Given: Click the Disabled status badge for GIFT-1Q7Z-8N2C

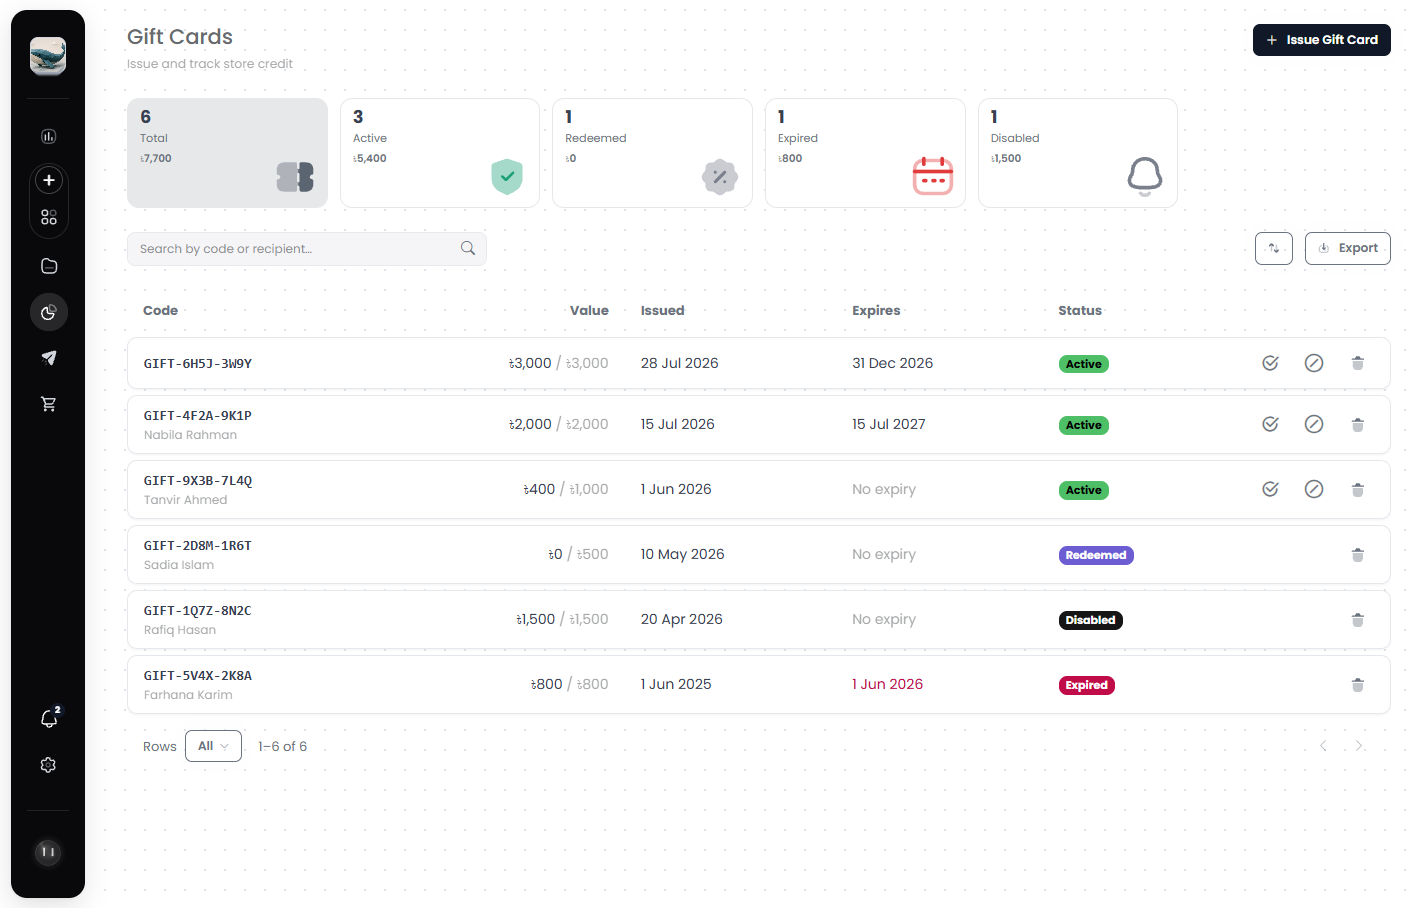Looking at the screenshot, I should [x=1090, y=620].
